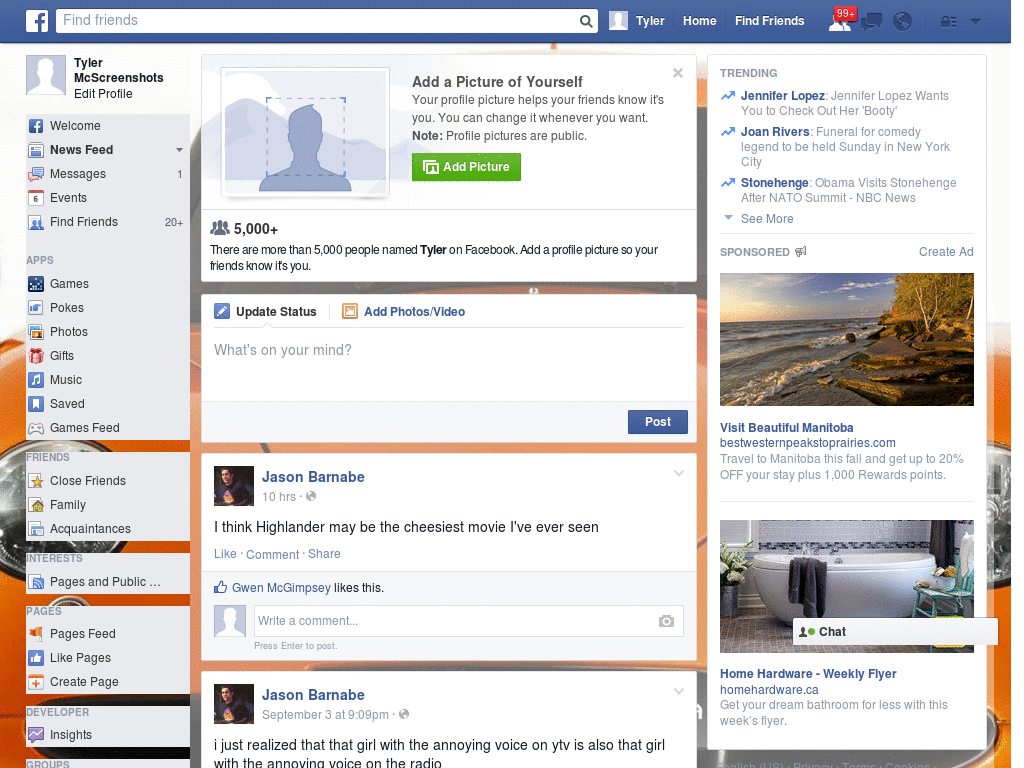Click the What's on your mind box
This screenshot has height=768, width=1024.
[x=449, y=366]
